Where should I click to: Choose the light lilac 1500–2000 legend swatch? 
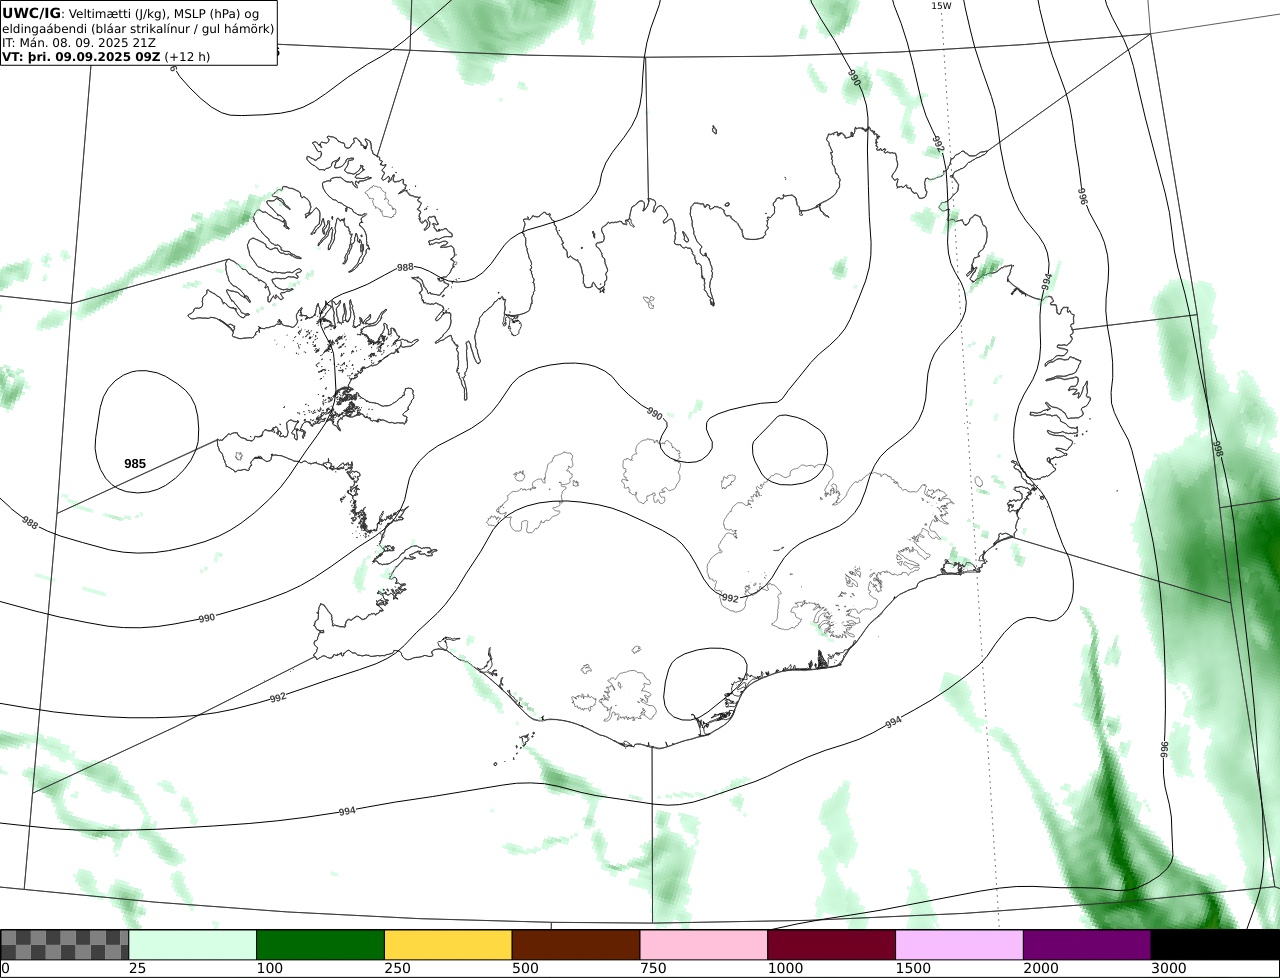(960, 945)
